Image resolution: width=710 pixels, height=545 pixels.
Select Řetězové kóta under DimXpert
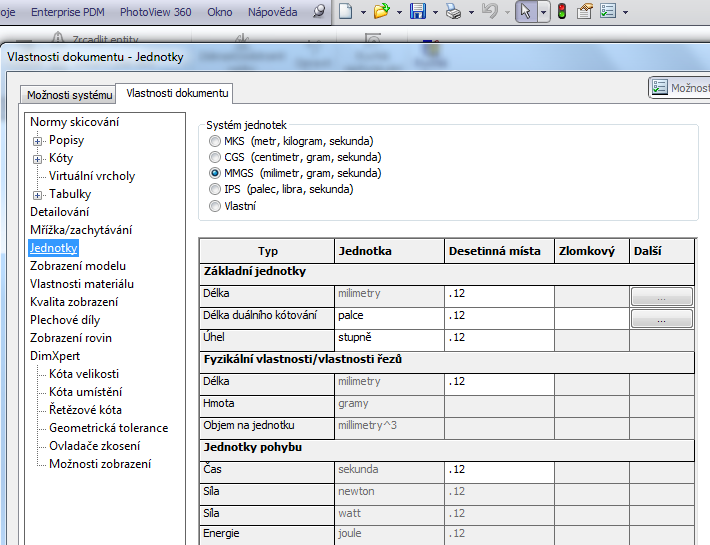click(85, 410)
